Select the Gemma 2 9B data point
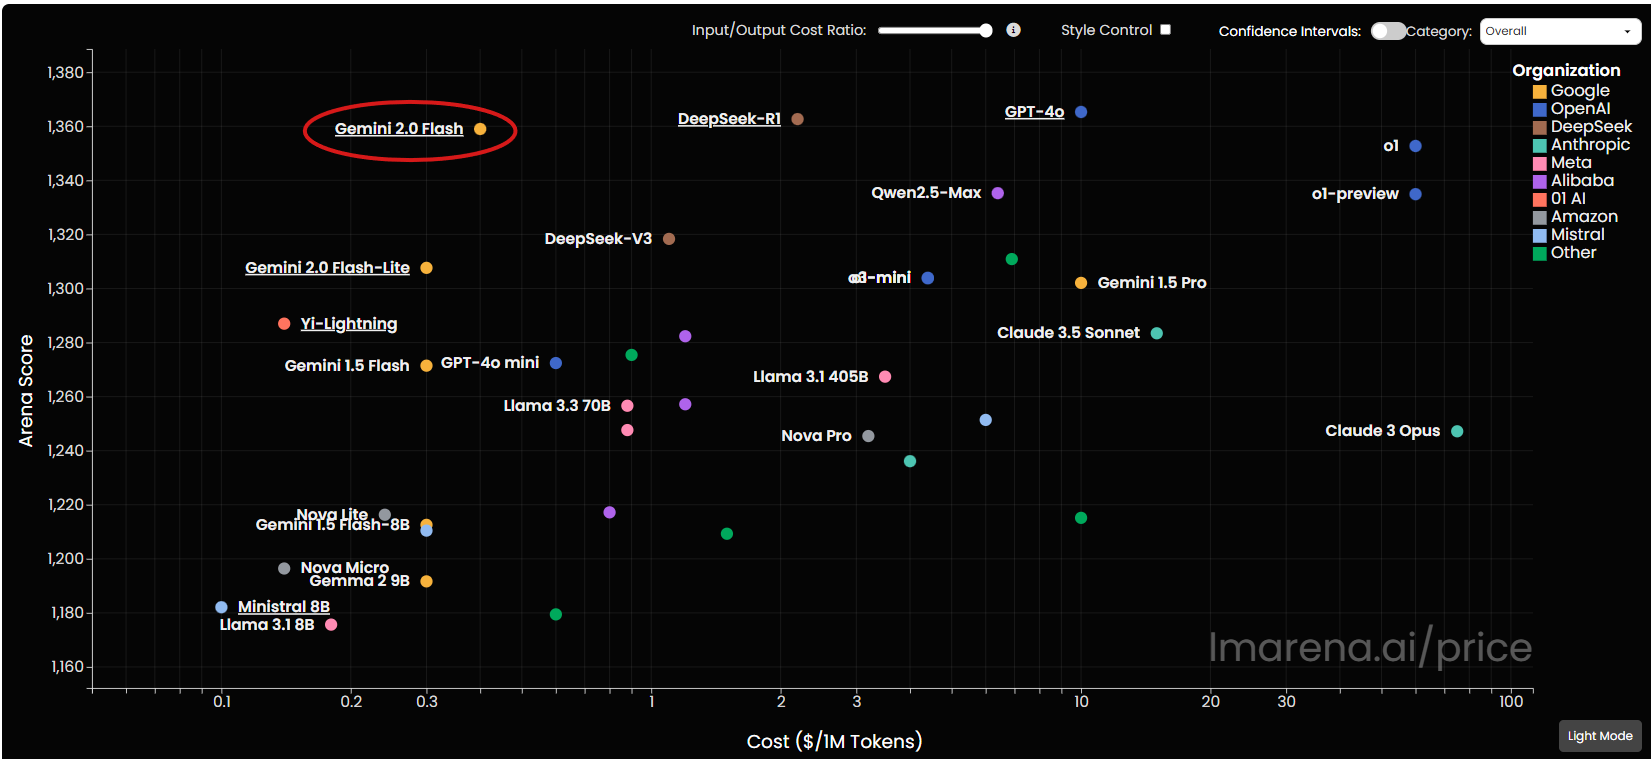This screenshot has width=1651, height=759. coord(426,581)
